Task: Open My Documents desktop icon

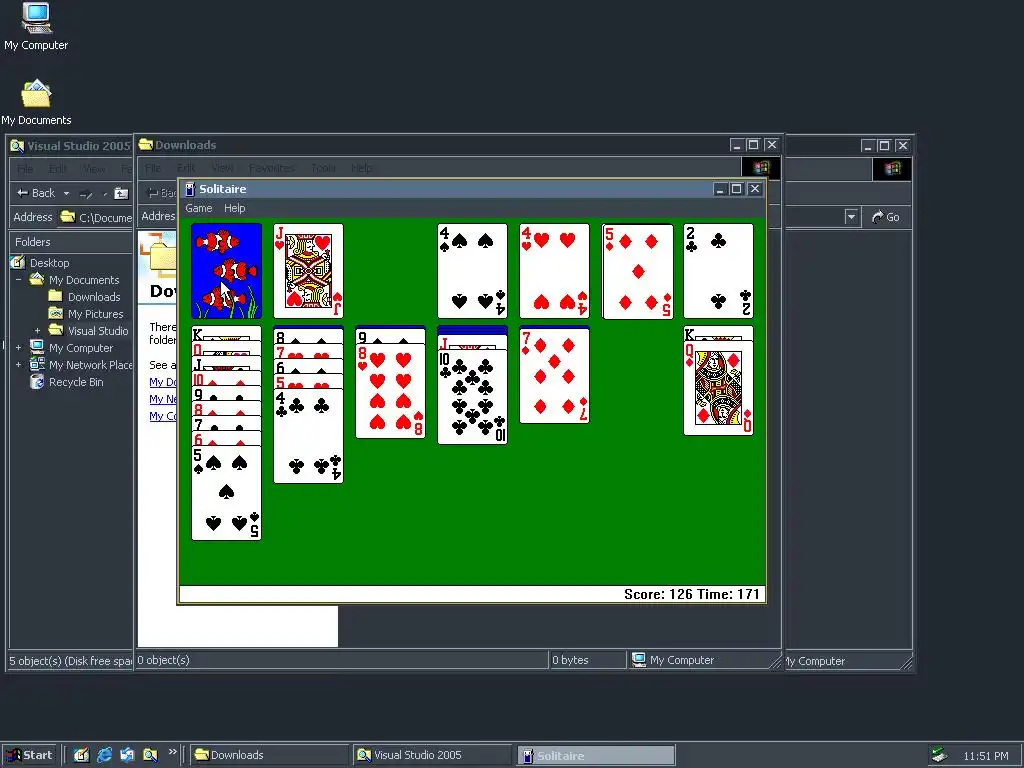Action: [36, 102]
